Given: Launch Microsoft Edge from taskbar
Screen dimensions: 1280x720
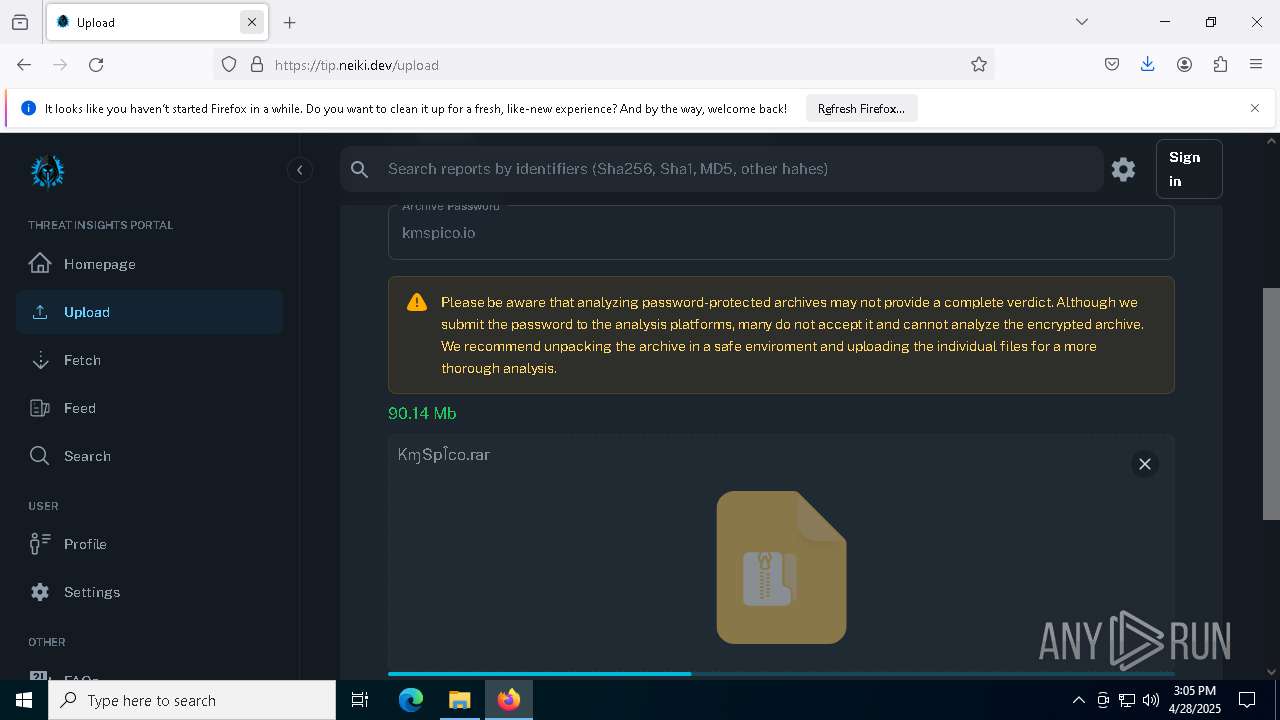Looking at the screenshot, I should (x=411, y=700).
